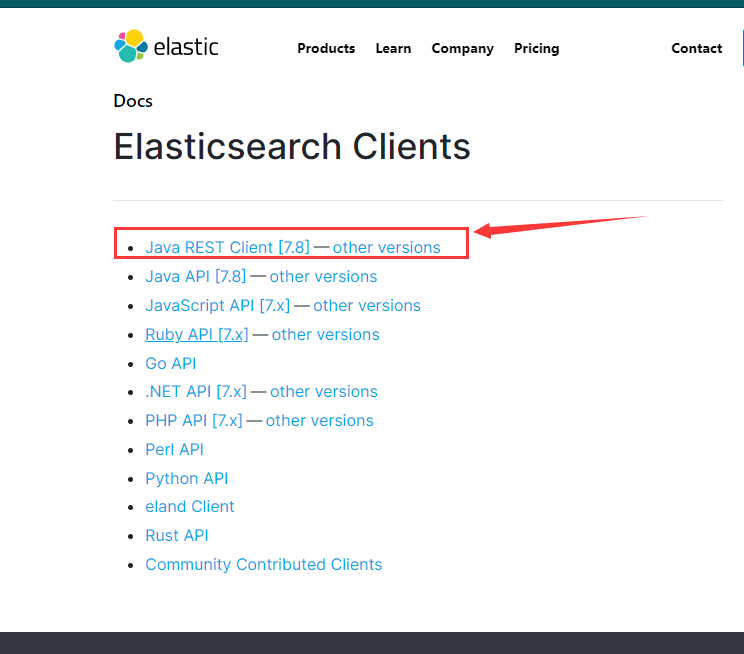Open the Rust API link
The image size is (744, 654).
(x=177, y=535)
